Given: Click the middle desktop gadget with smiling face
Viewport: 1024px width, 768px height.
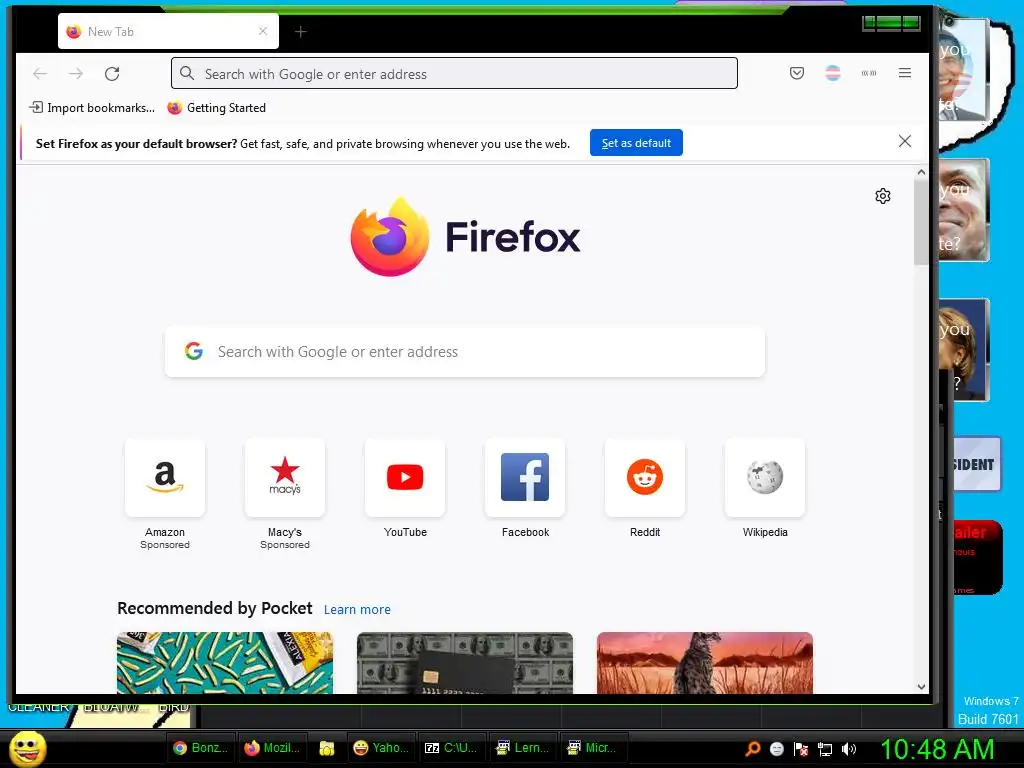Looking at the screenshot, I should point(964,210).
